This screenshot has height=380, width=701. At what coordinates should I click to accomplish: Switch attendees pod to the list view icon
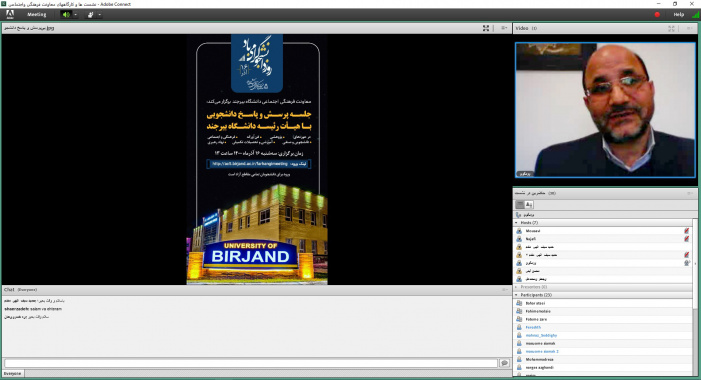point(519,205)
